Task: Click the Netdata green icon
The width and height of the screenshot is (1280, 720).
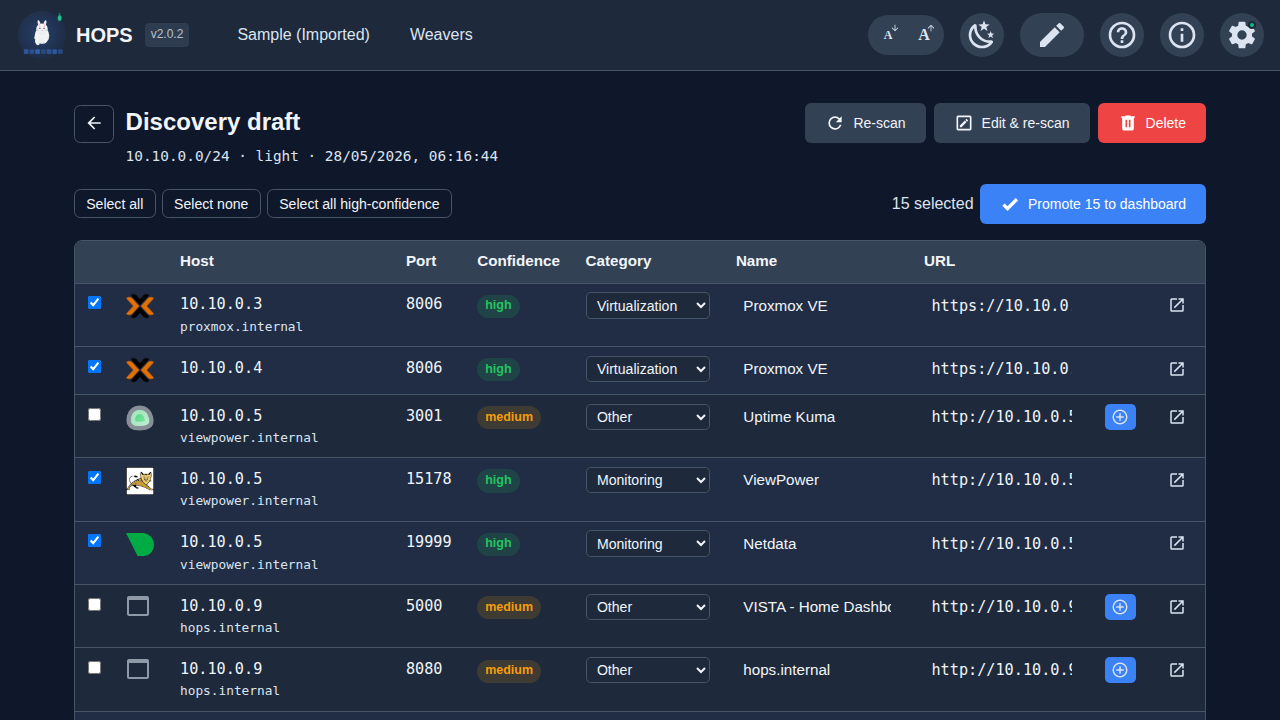Action: [x=140, y=544]
